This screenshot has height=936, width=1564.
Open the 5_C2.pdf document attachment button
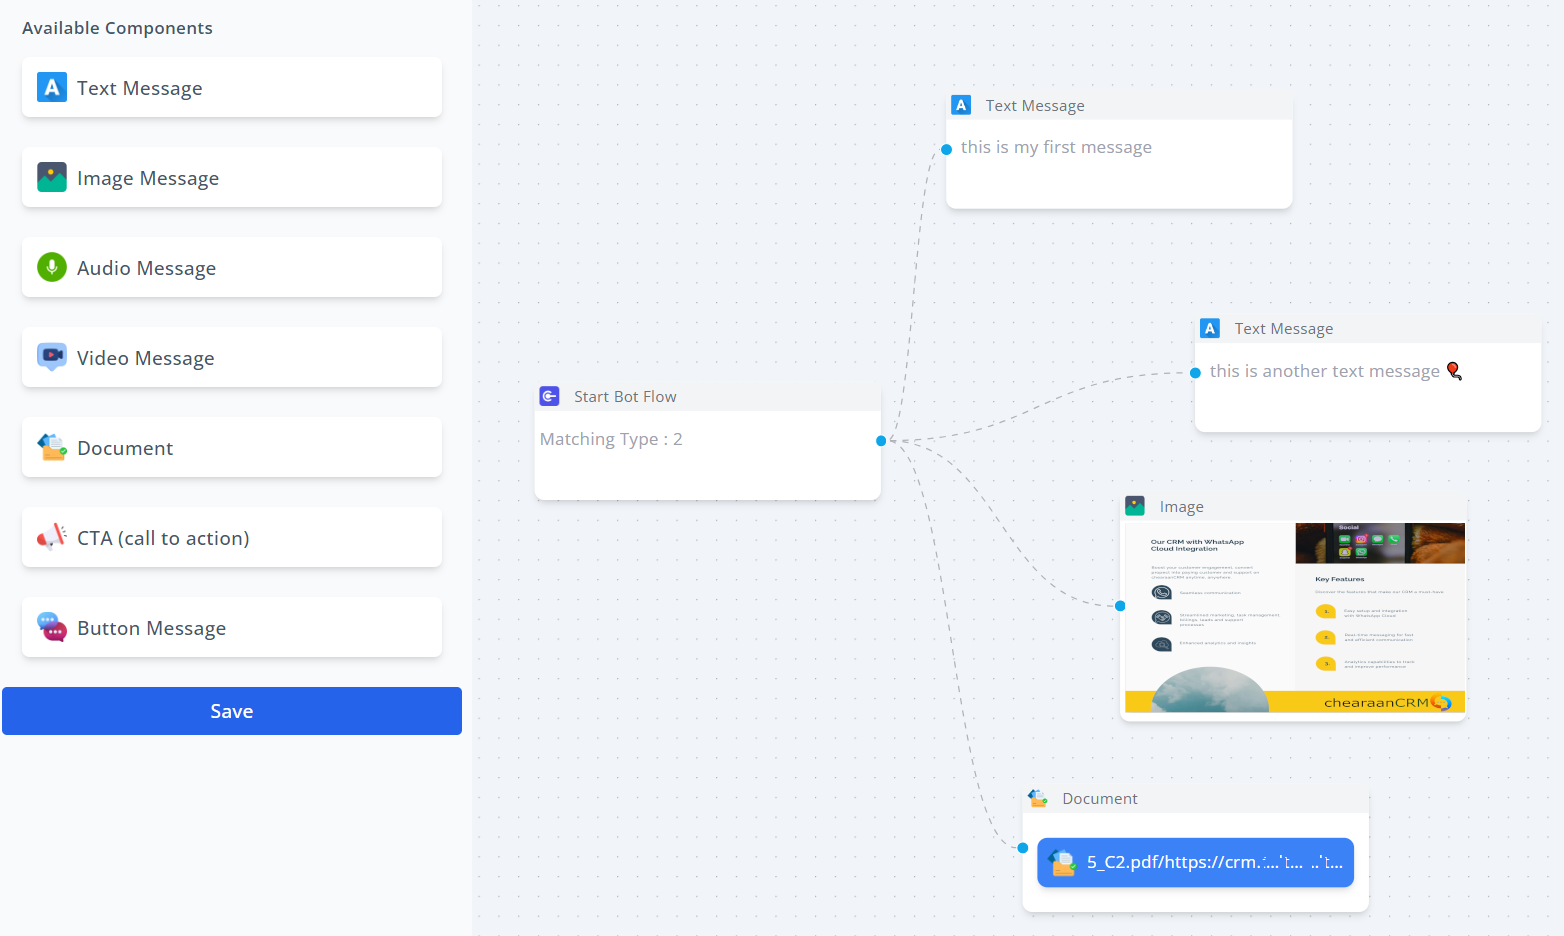point(1195,862)
